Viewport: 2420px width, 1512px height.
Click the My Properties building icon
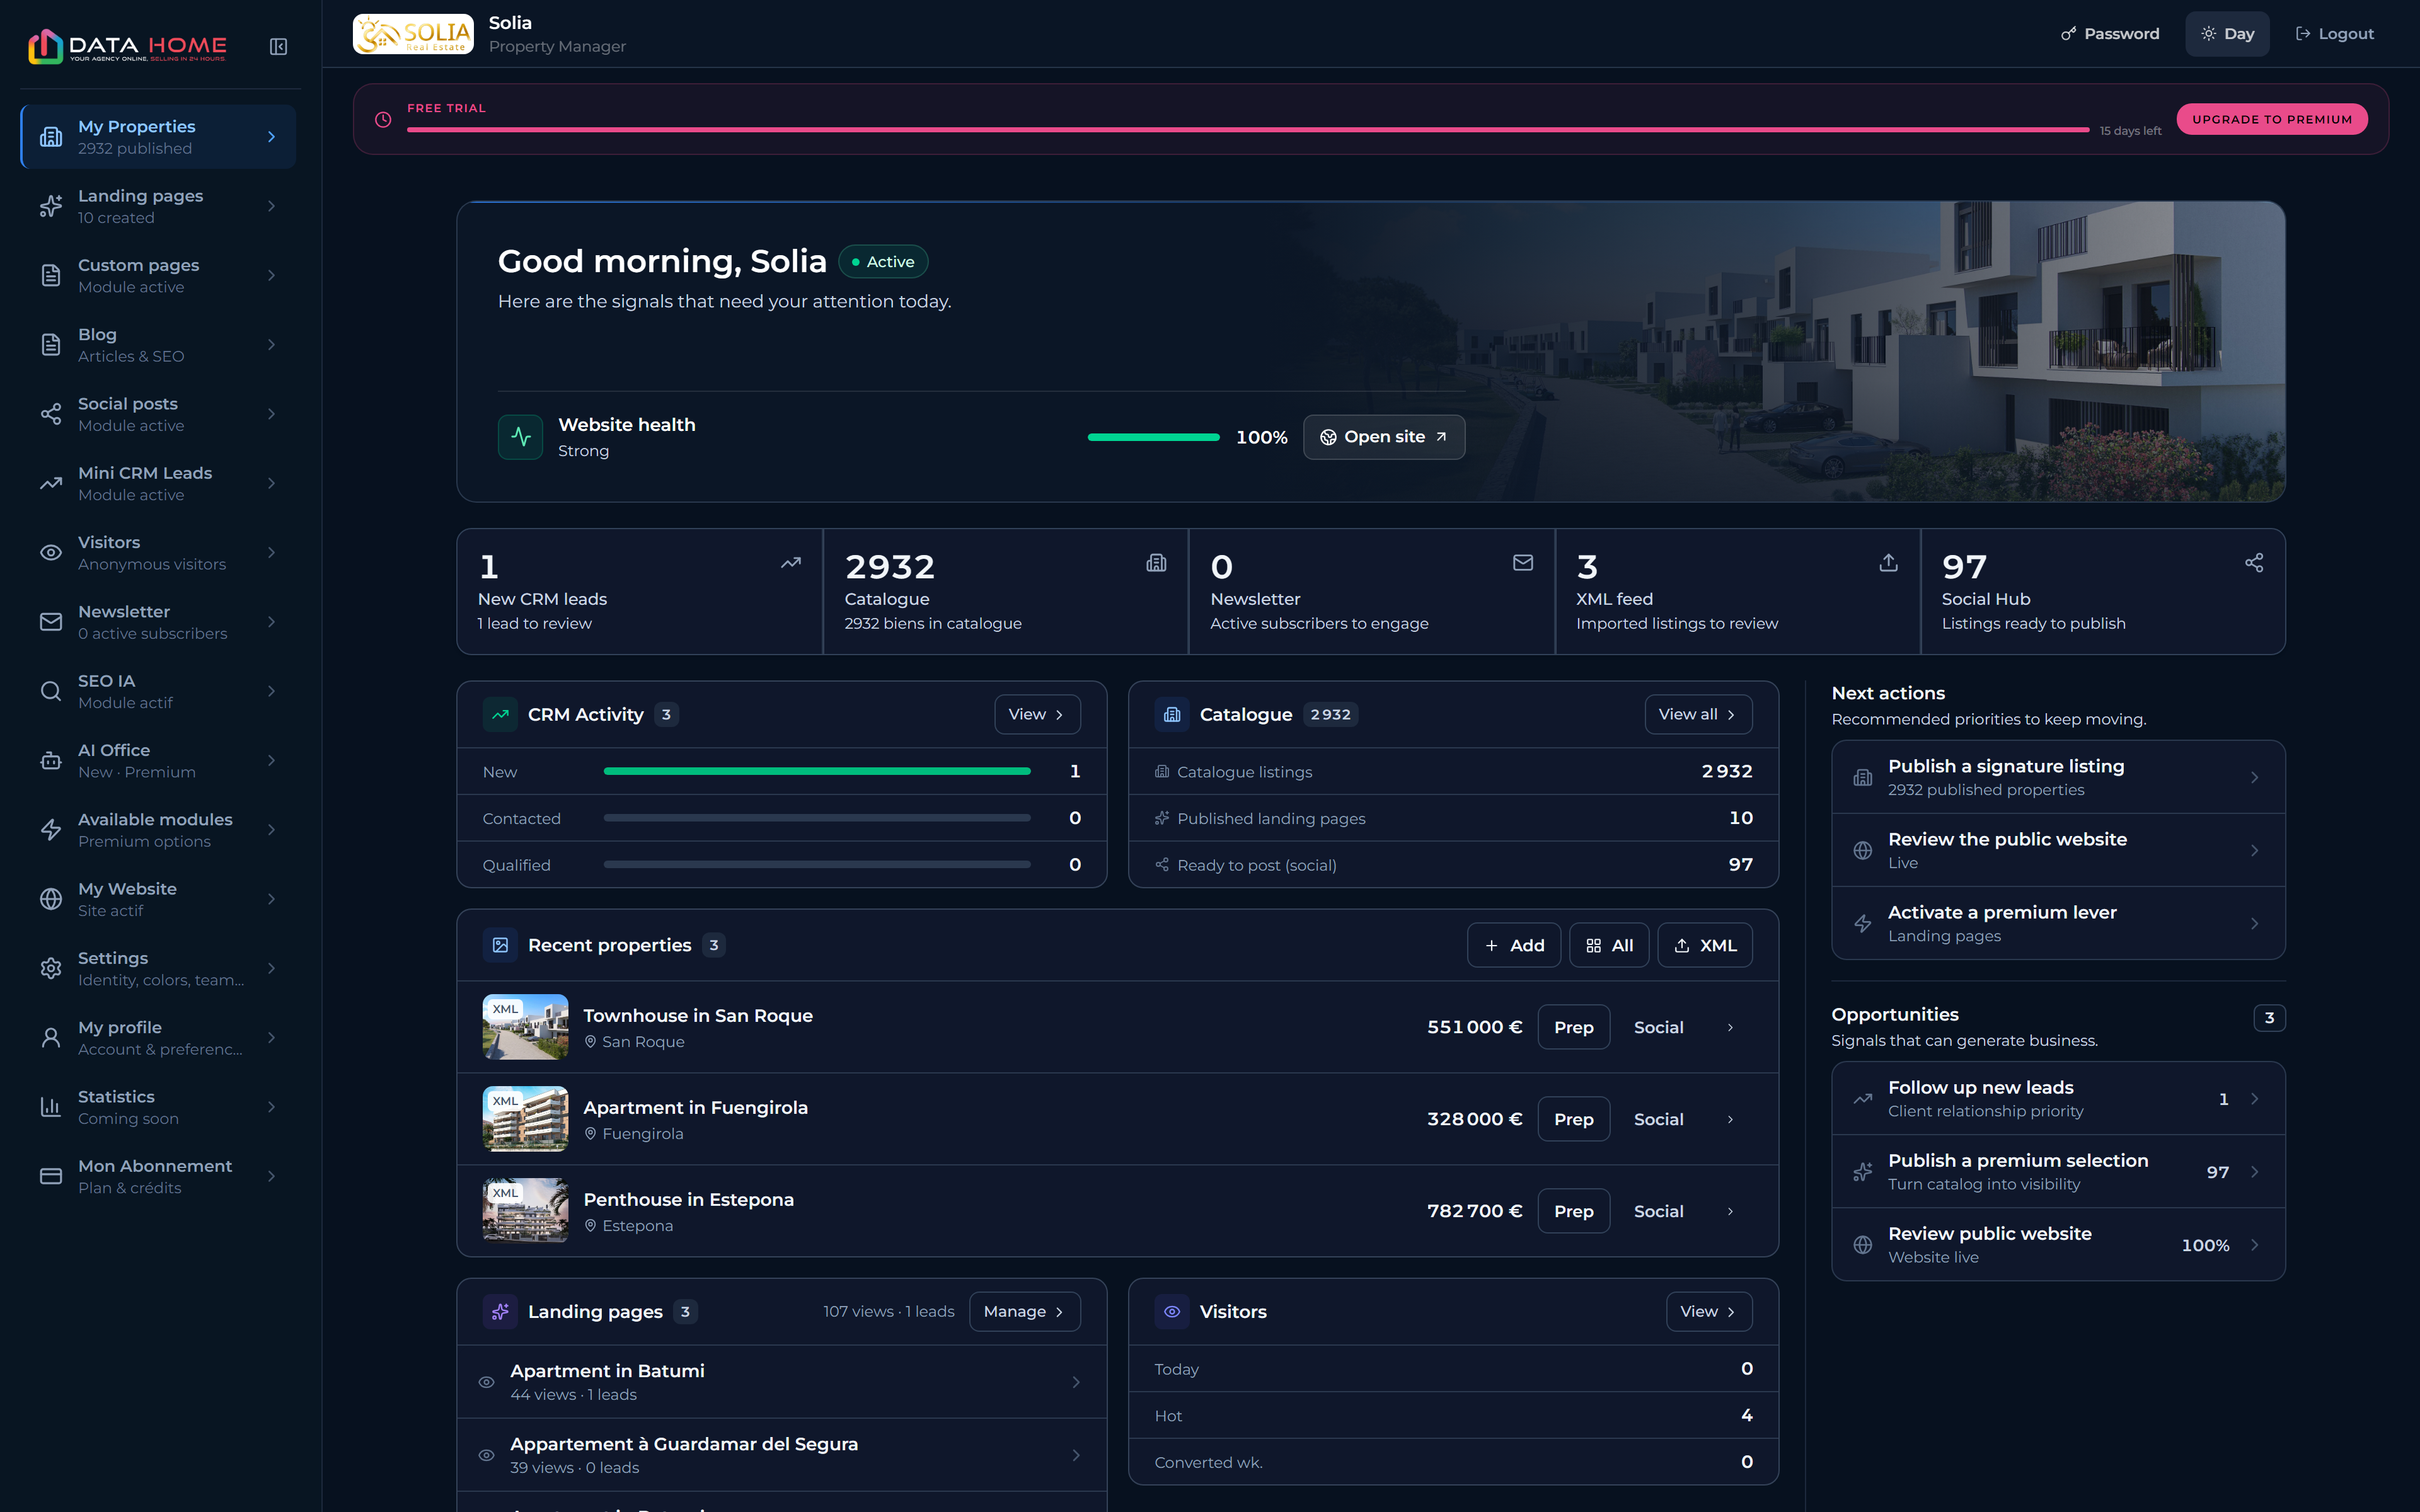point(51,137)
